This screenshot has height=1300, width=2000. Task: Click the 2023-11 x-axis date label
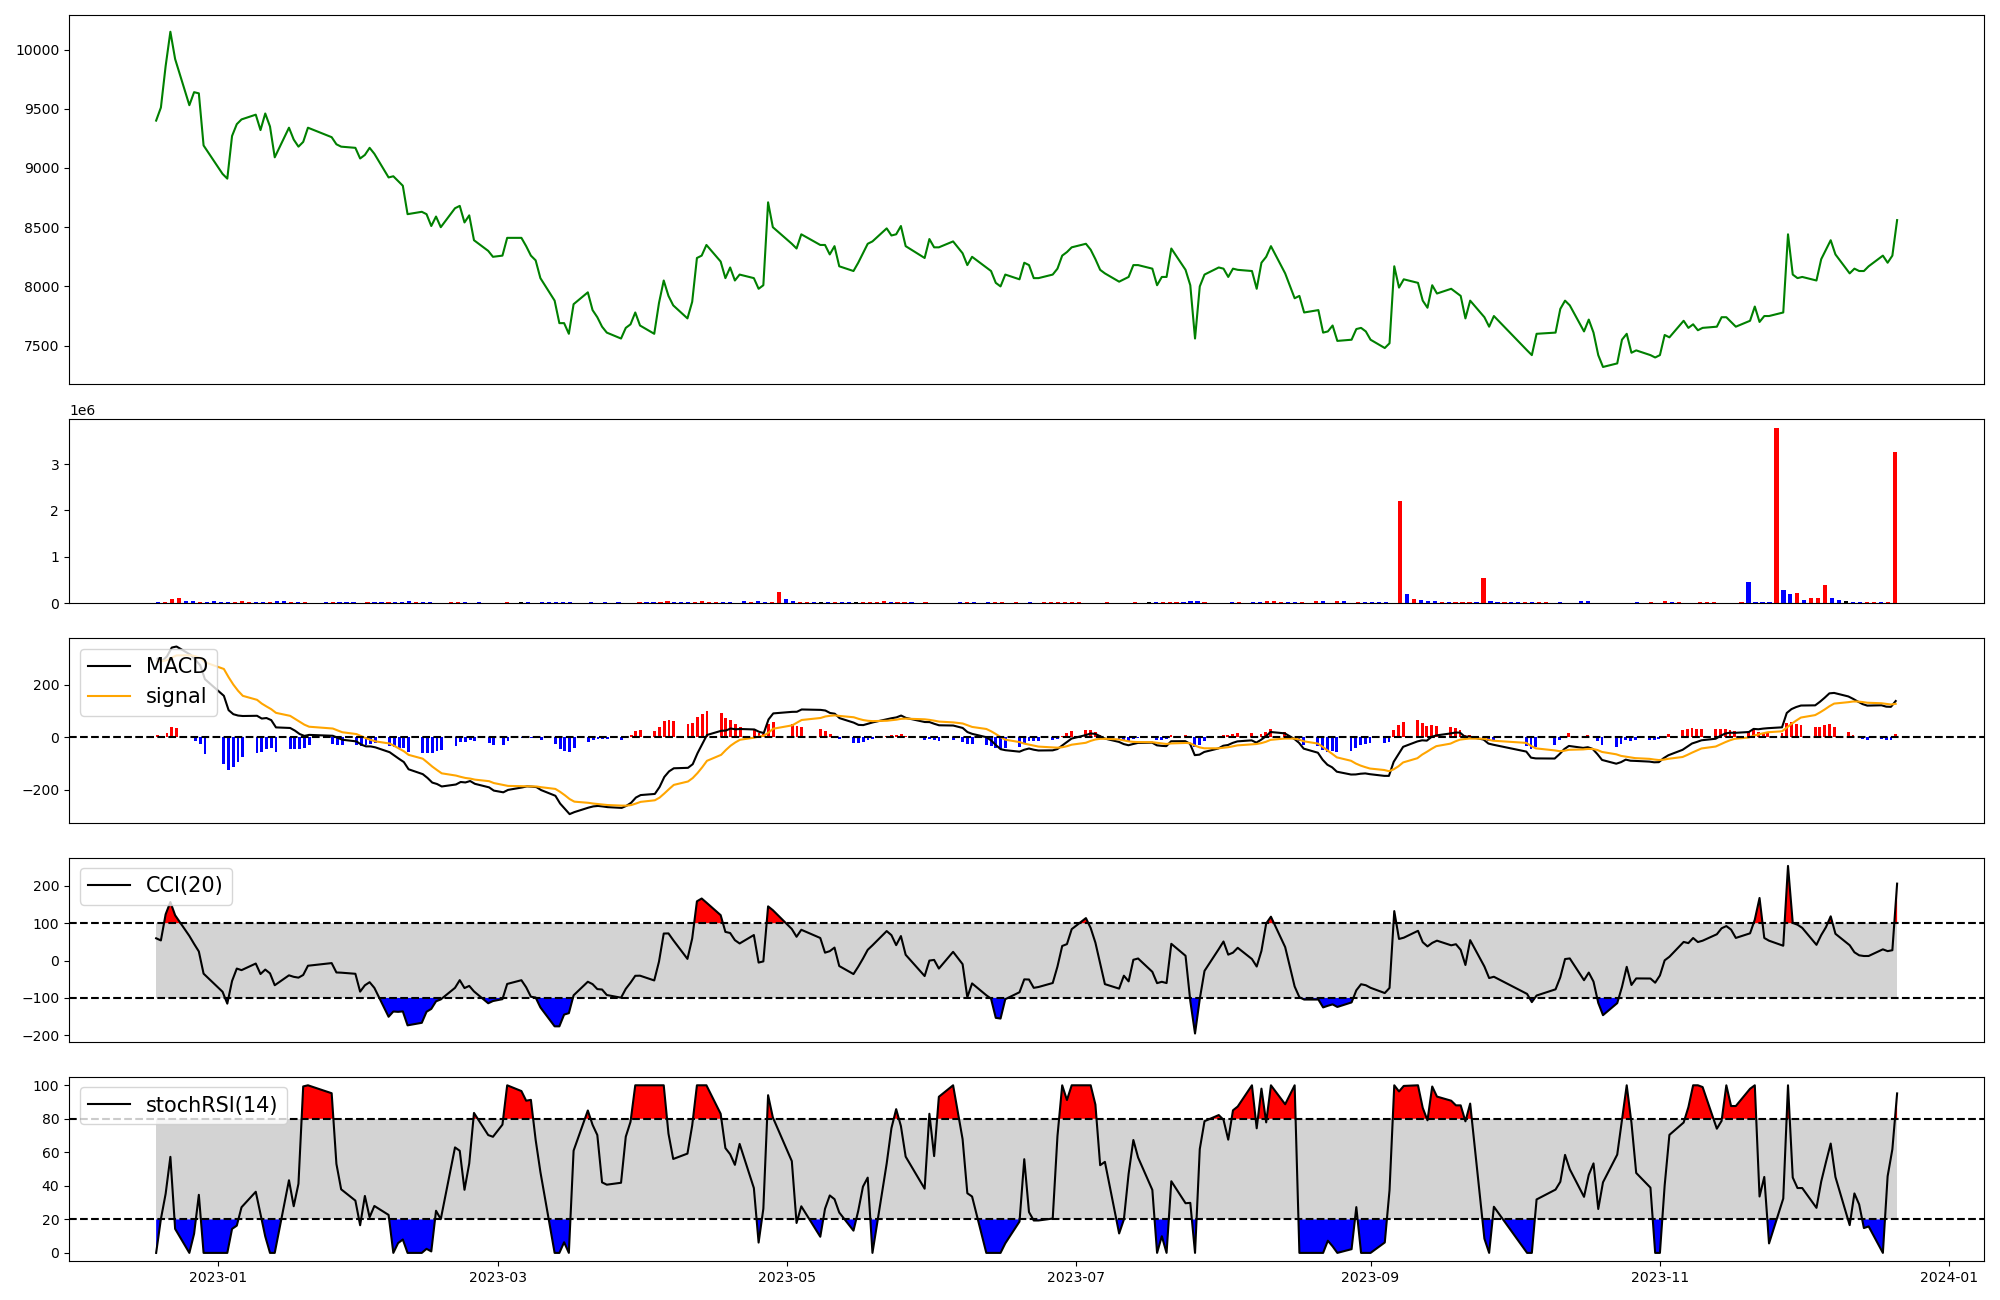pyautogui.click(x=1660, y=1277)
